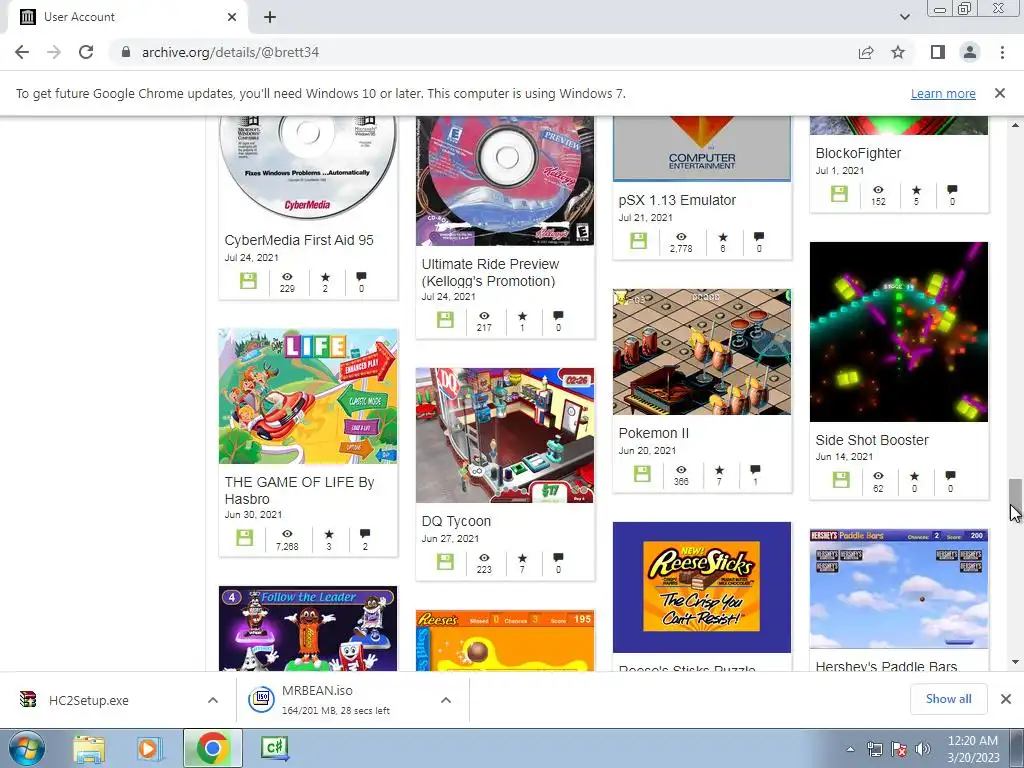Click Ultimate Ride Preview CD thumbnail

pyautogui.click(x=505, y=180)
